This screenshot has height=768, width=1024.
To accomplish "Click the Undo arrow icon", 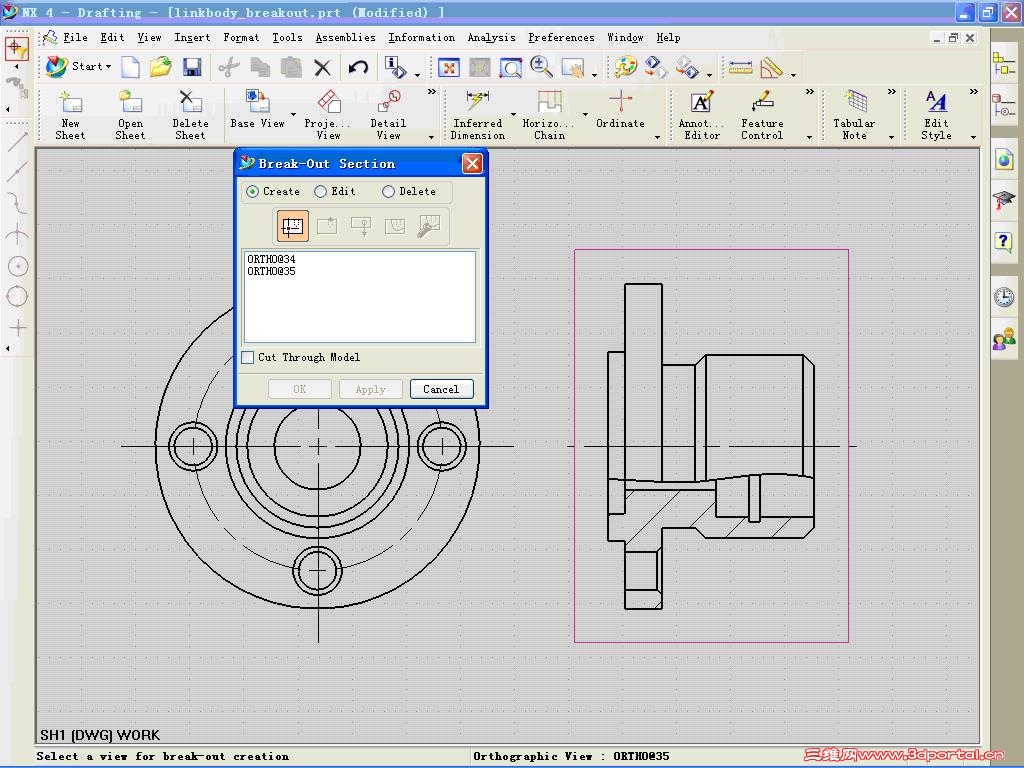I will (x=358, y=67).
